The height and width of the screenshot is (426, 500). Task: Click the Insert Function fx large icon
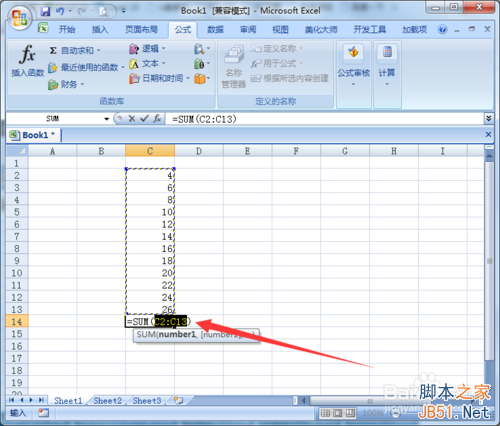click(x=28, y=61)
